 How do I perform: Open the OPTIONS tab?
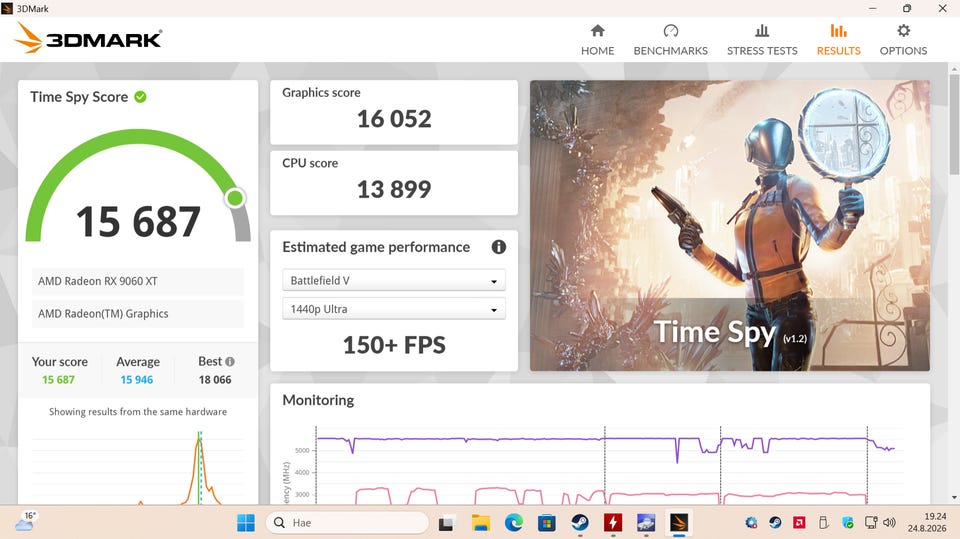click(903, 40)
